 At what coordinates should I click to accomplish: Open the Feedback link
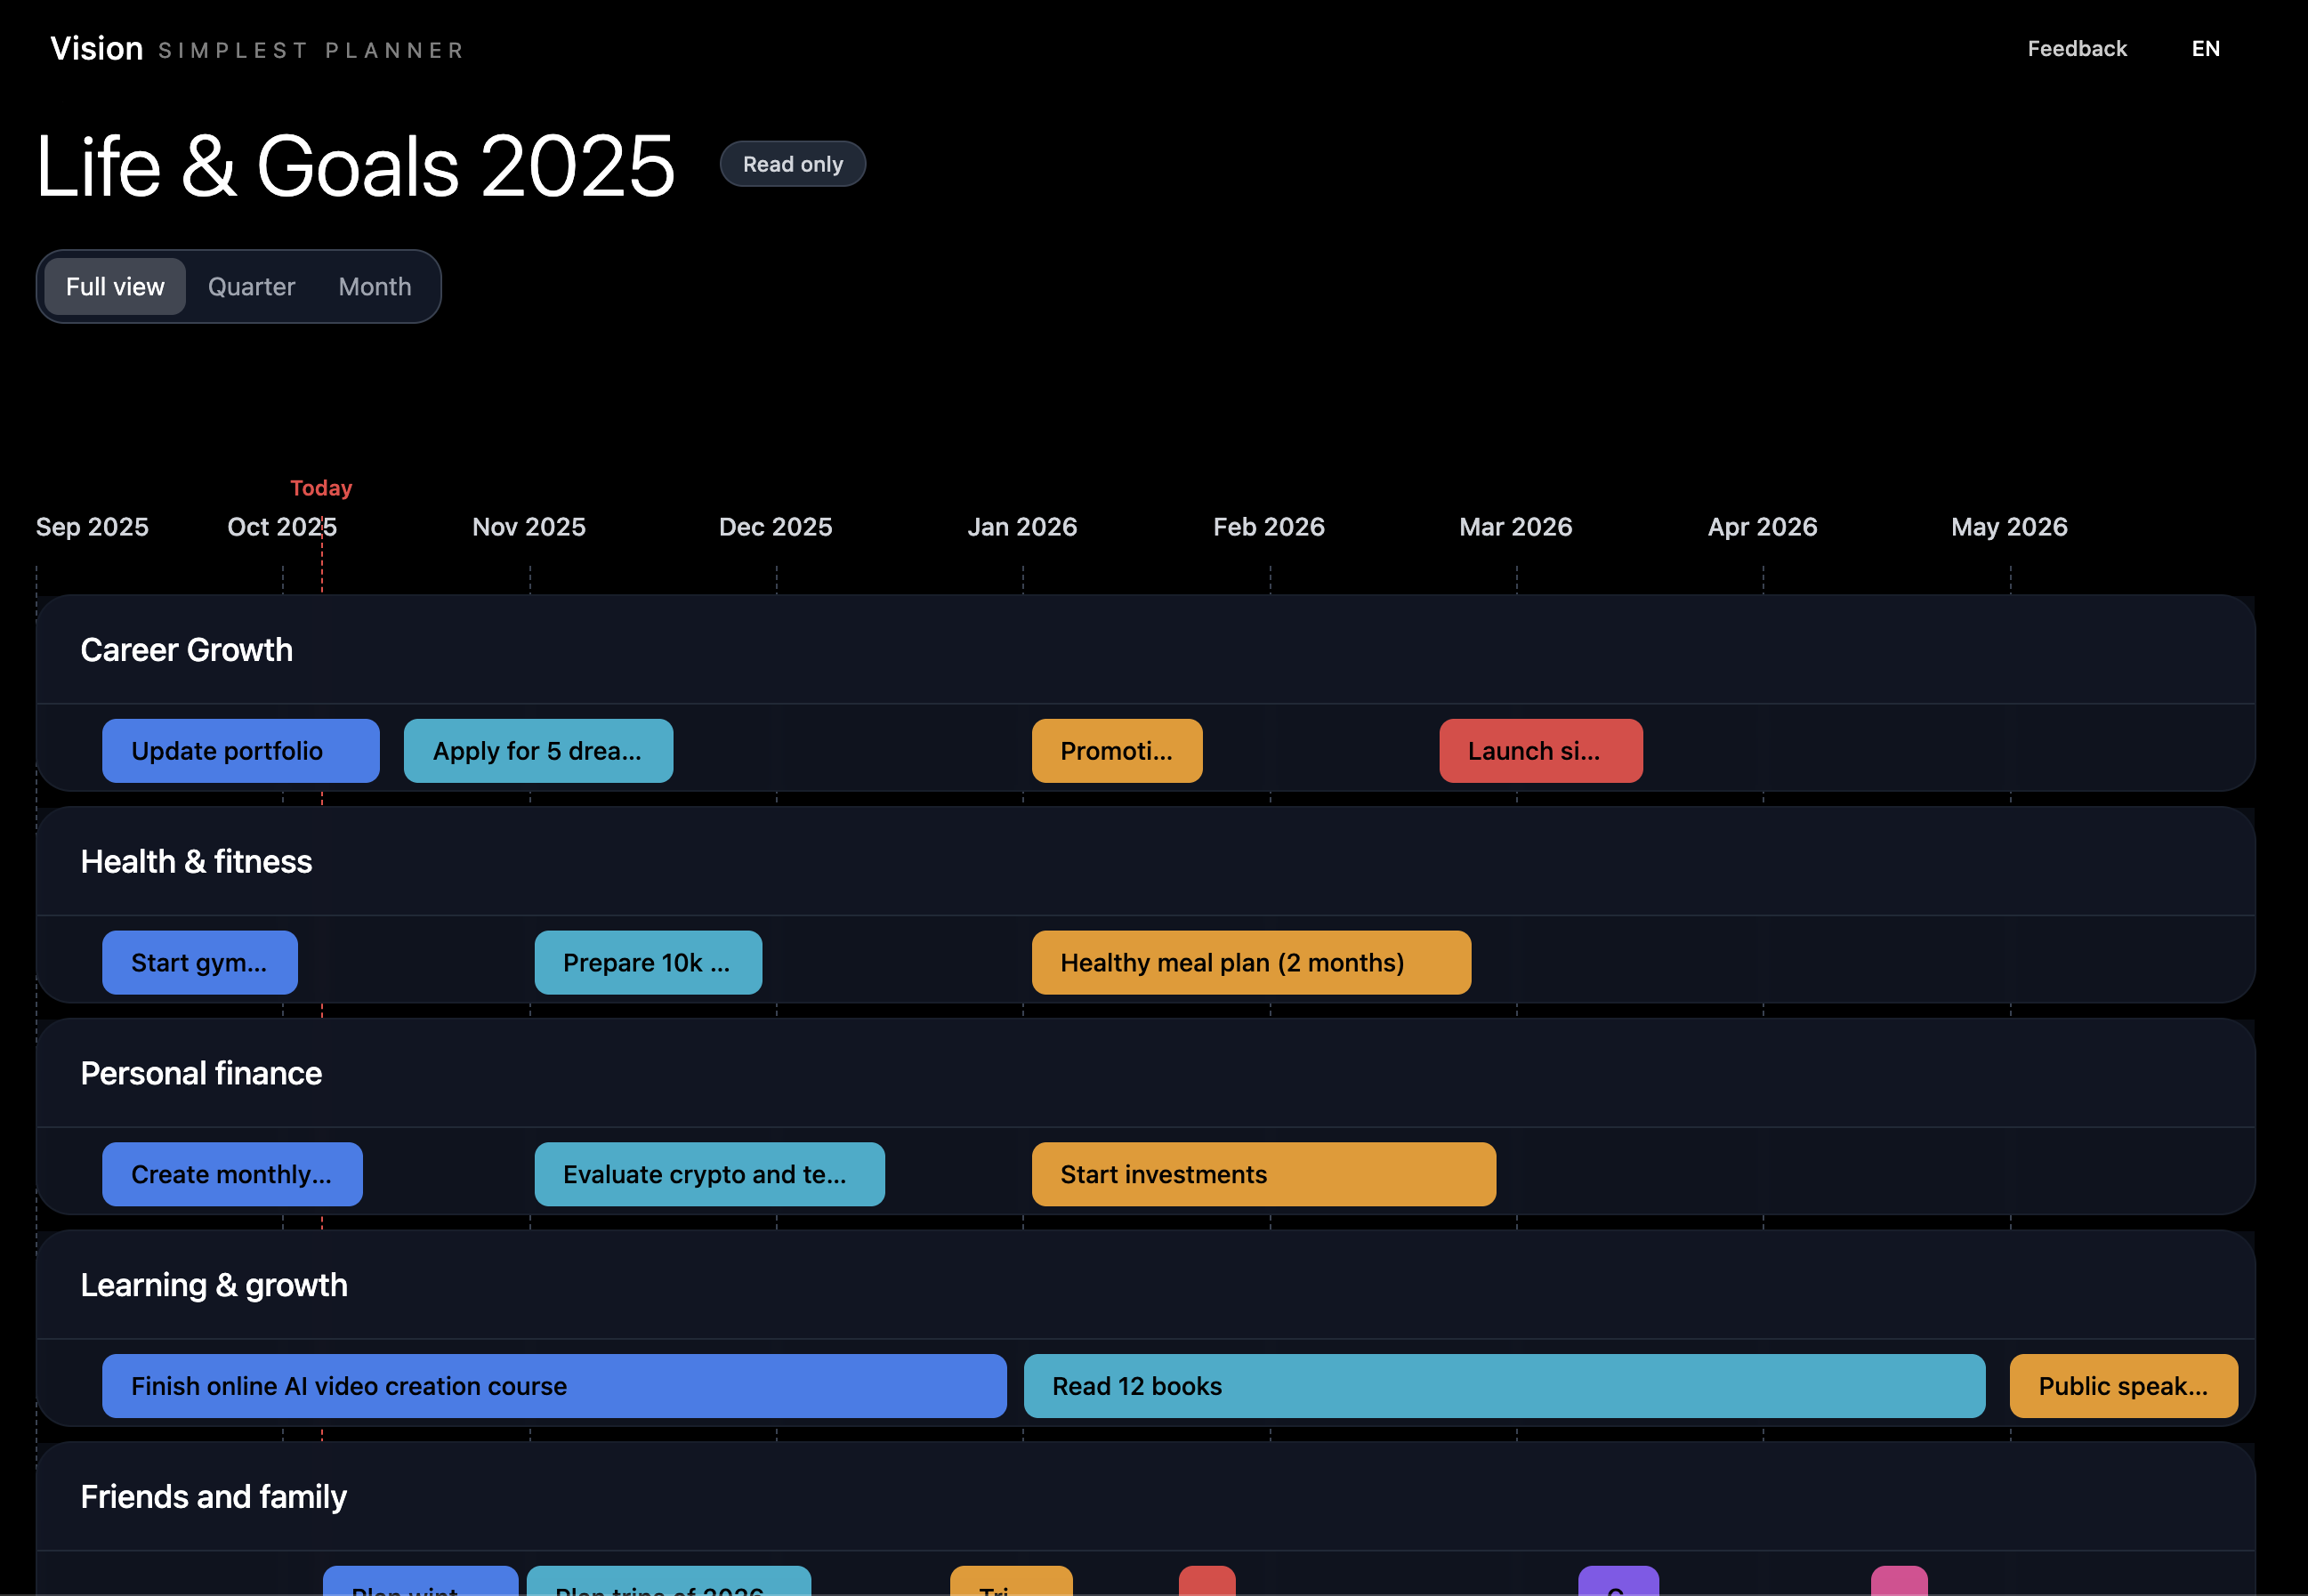pos(2076,49)
